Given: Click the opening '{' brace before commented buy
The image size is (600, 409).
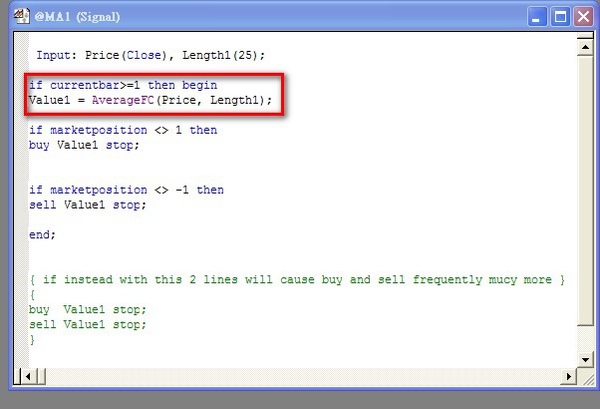Looking at the screenshot, I should [x=33, y=295].
